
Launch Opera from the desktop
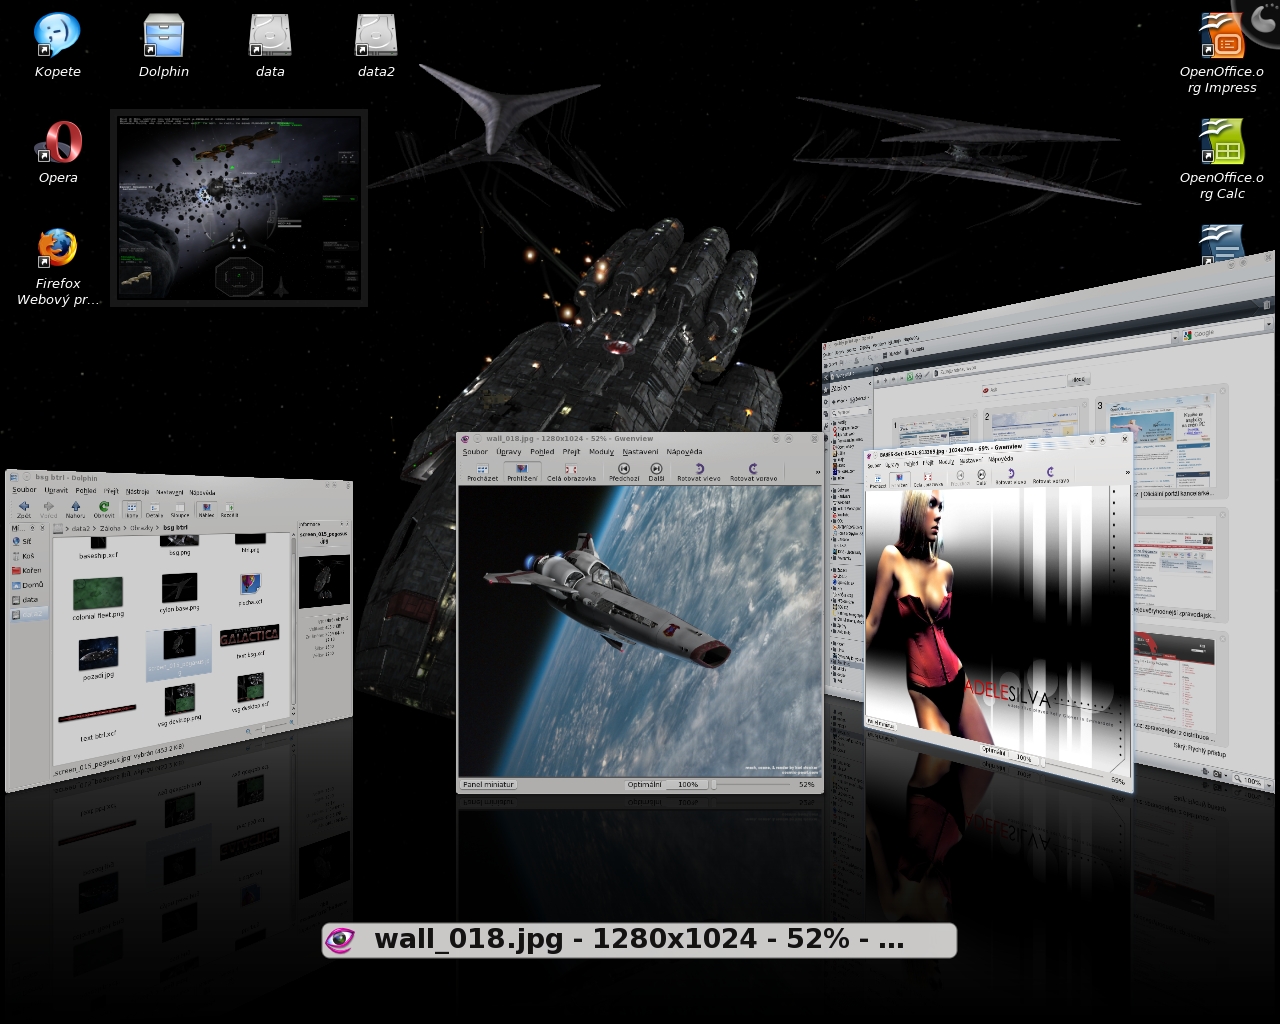click(x=58, y=152)
